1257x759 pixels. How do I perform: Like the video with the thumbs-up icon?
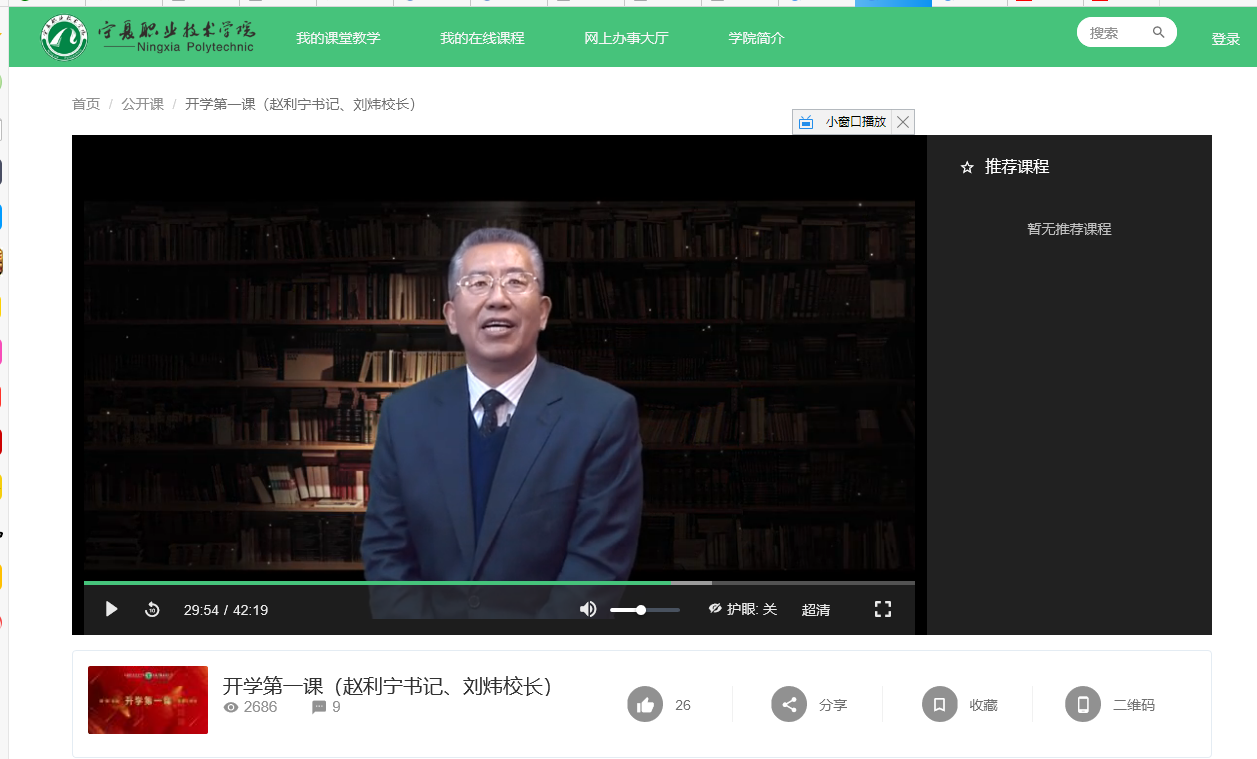pyautogui.click(x=645, y=704)
